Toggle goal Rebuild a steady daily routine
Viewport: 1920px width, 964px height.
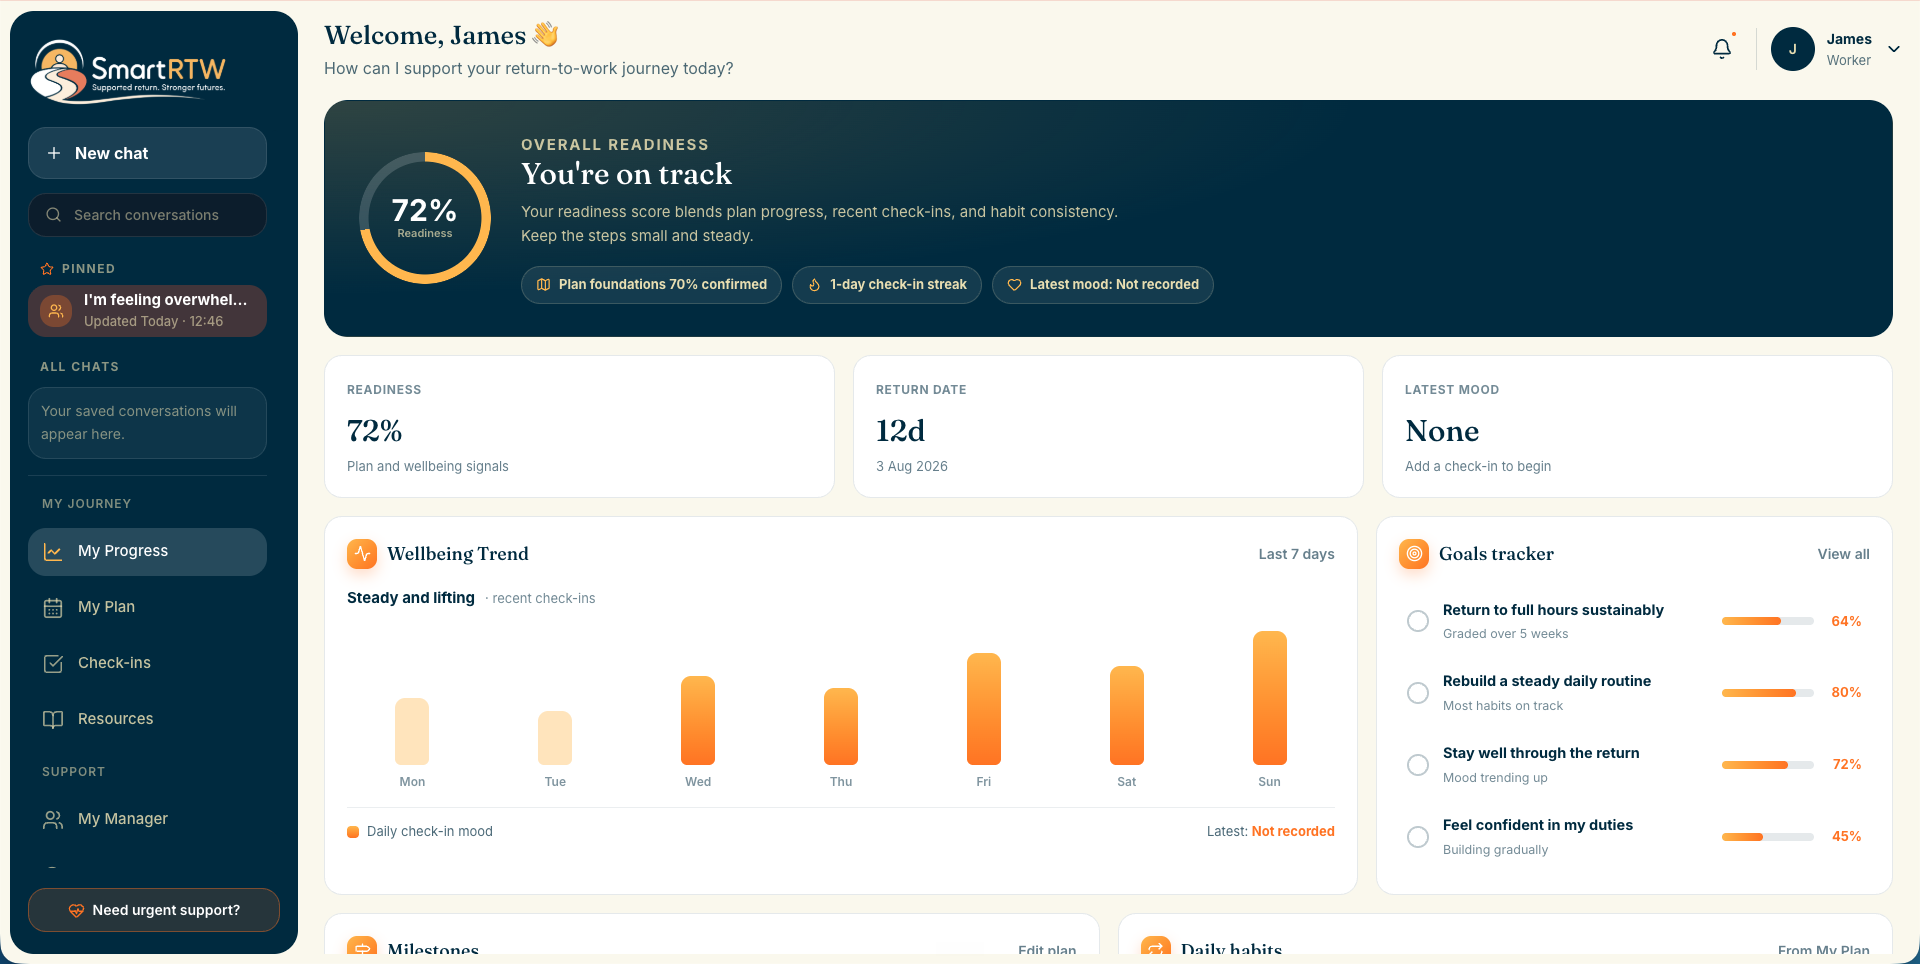1418,693
